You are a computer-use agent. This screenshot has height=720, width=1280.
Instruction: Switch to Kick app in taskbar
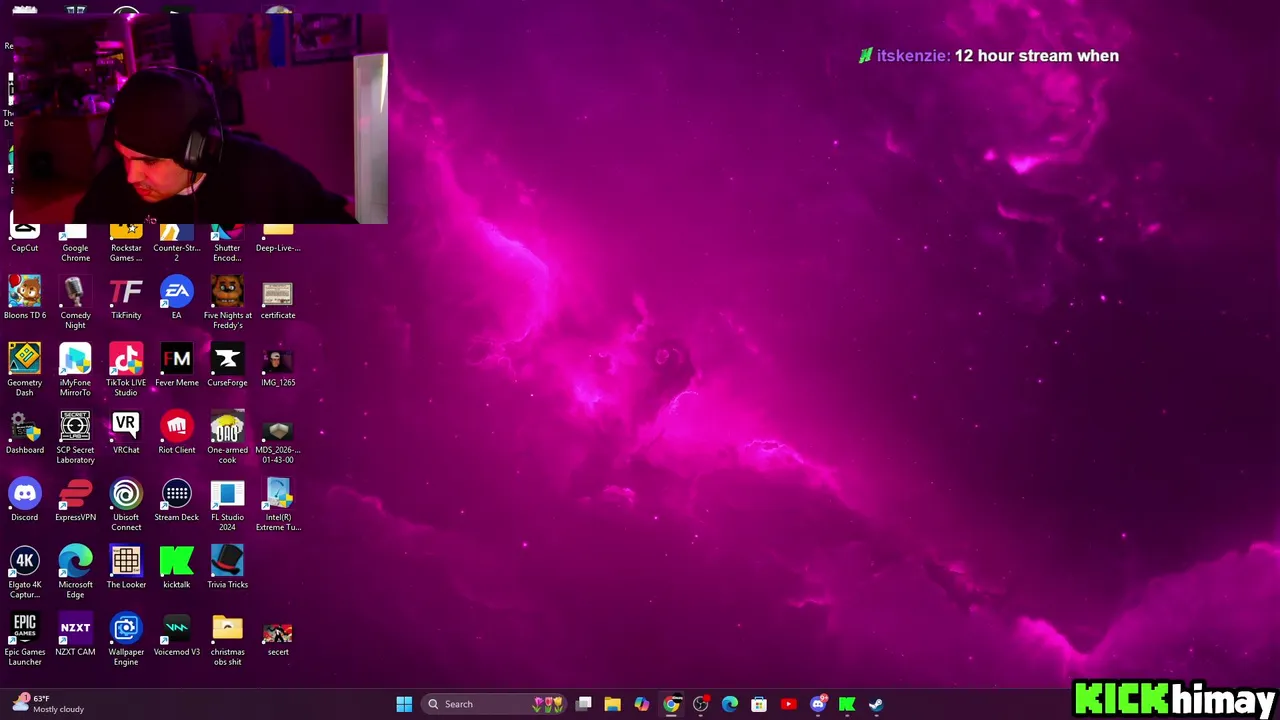click(x=847, y=704)
